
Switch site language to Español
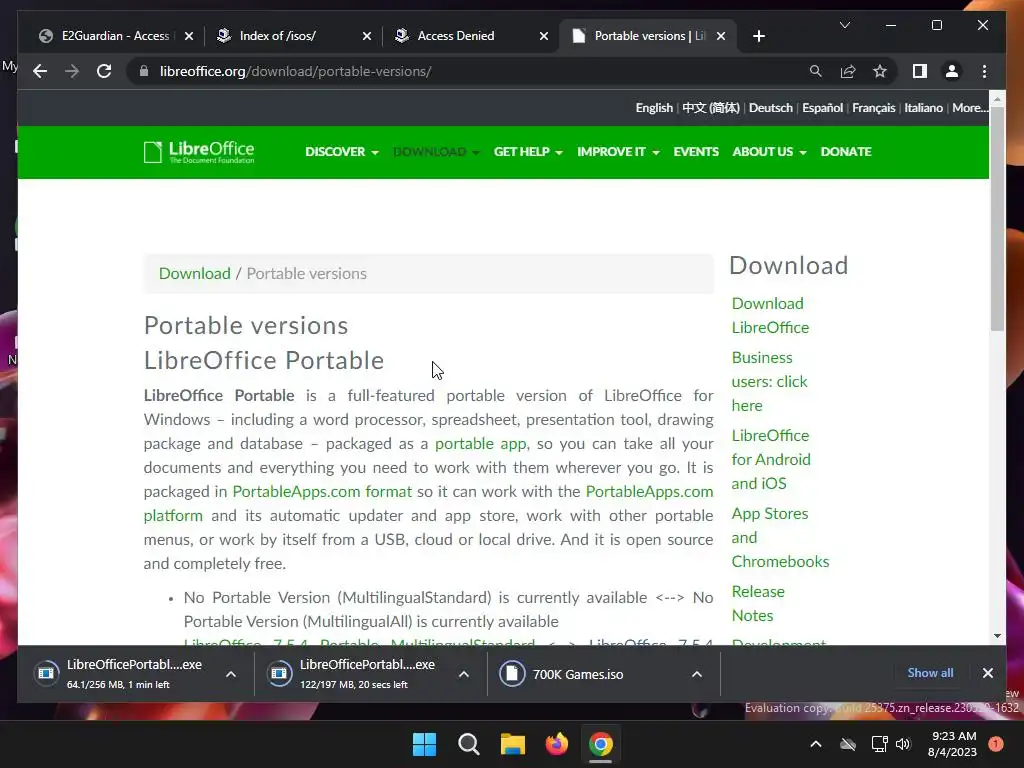[x=822, y=108]
